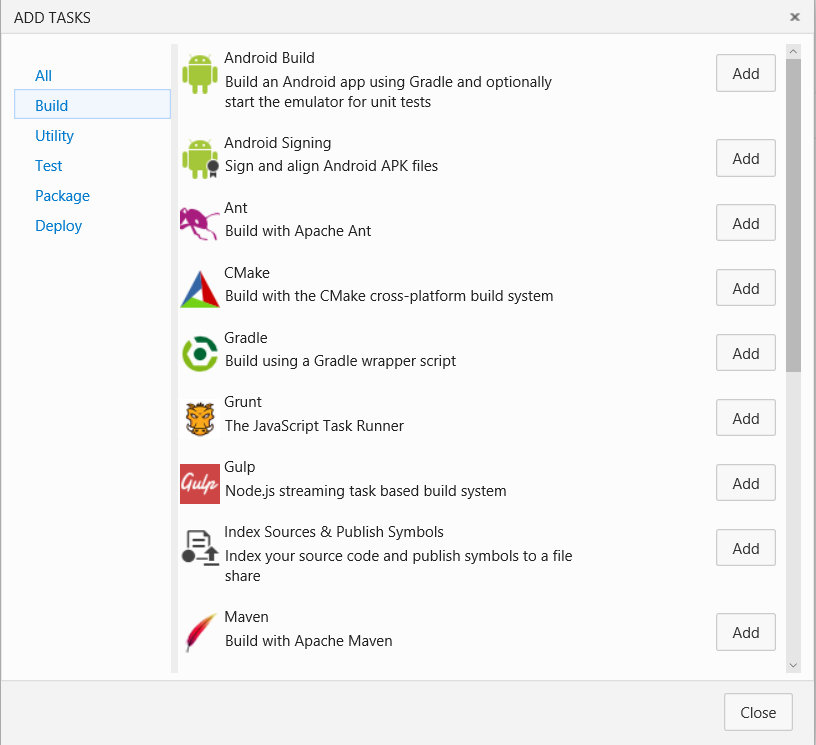
Task: Click the Maven feather icon
Action: [x=199, y=633]
